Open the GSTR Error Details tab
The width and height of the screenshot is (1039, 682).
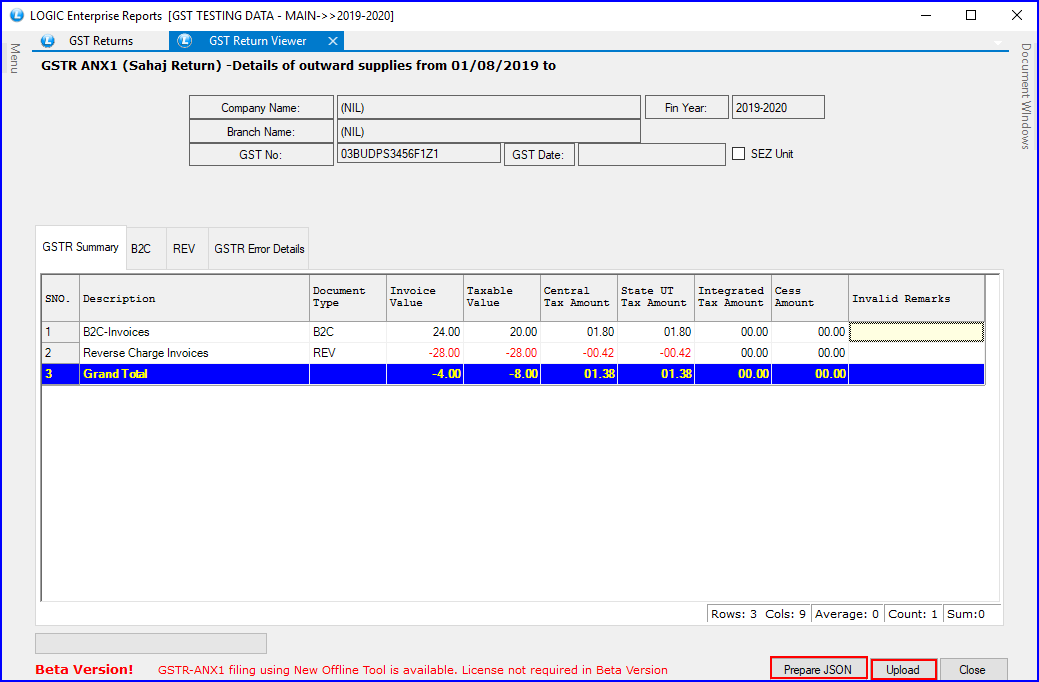pos(259,249)
